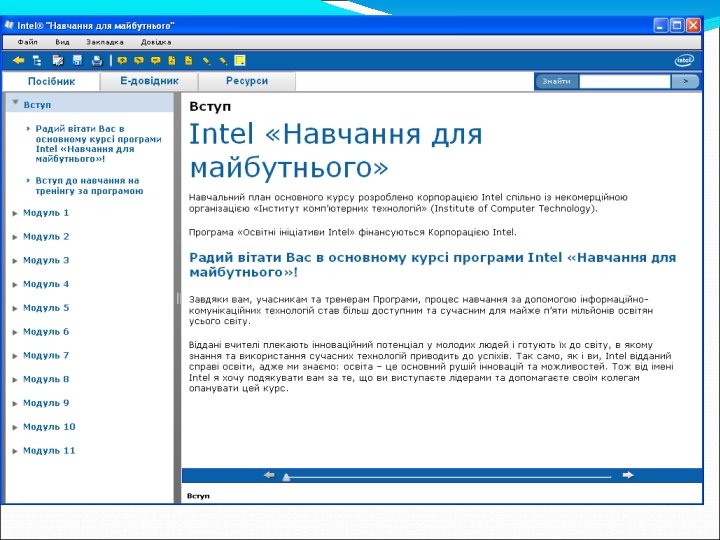Click the add comment bubble icon

122,61
